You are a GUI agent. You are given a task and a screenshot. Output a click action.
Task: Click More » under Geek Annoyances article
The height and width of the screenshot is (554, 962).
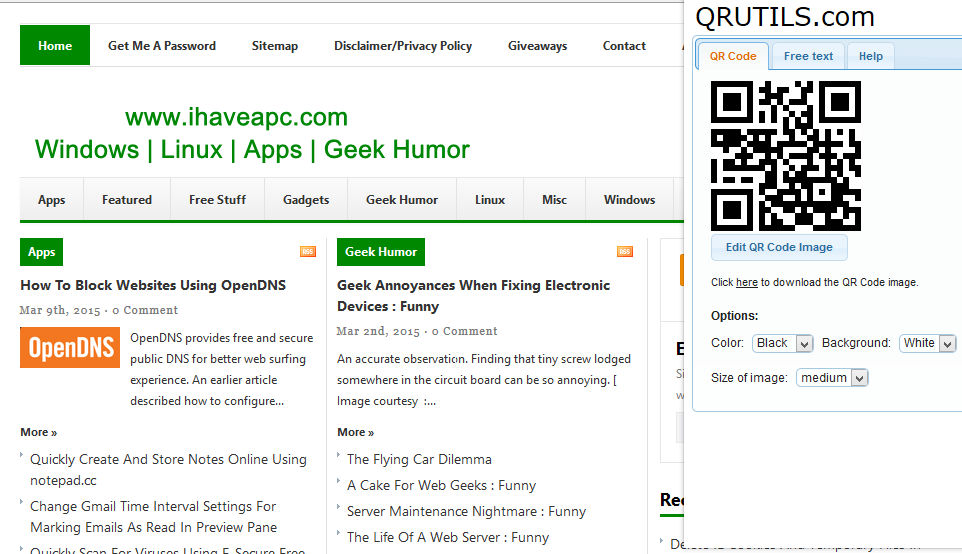(356, 432)
